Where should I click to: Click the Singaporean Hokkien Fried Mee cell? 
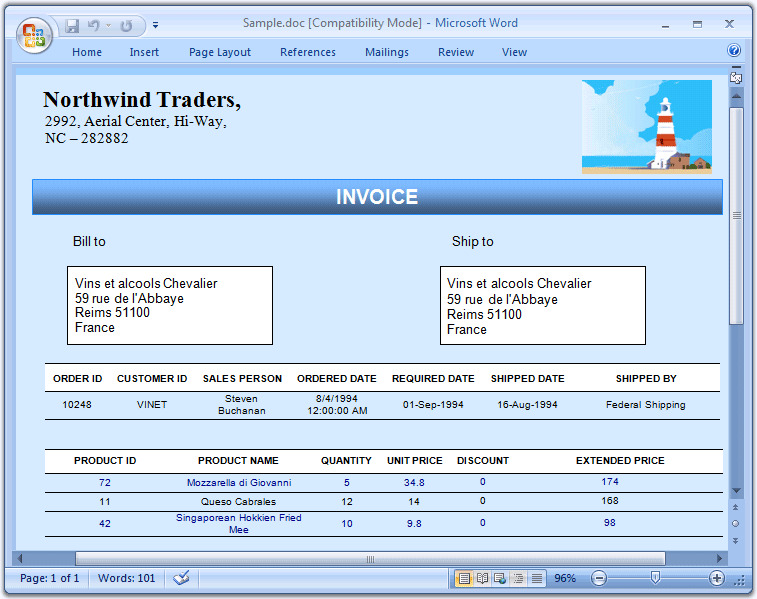[238, 524]
